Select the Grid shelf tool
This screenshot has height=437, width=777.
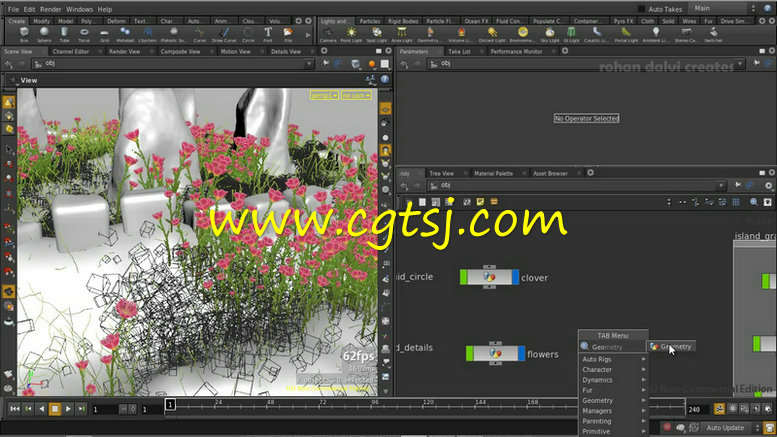point(104,34)
